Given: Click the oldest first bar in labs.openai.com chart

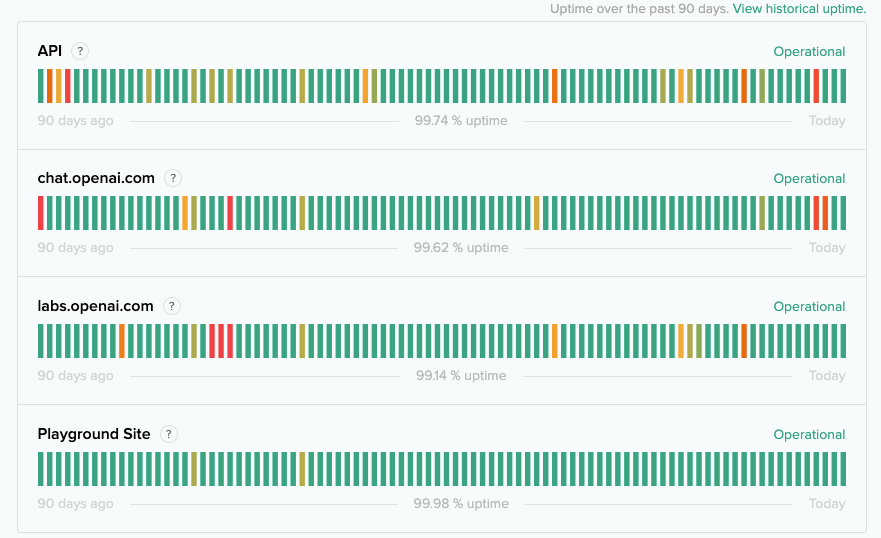Looking at the screenshot, I should [x=40, y=341].
